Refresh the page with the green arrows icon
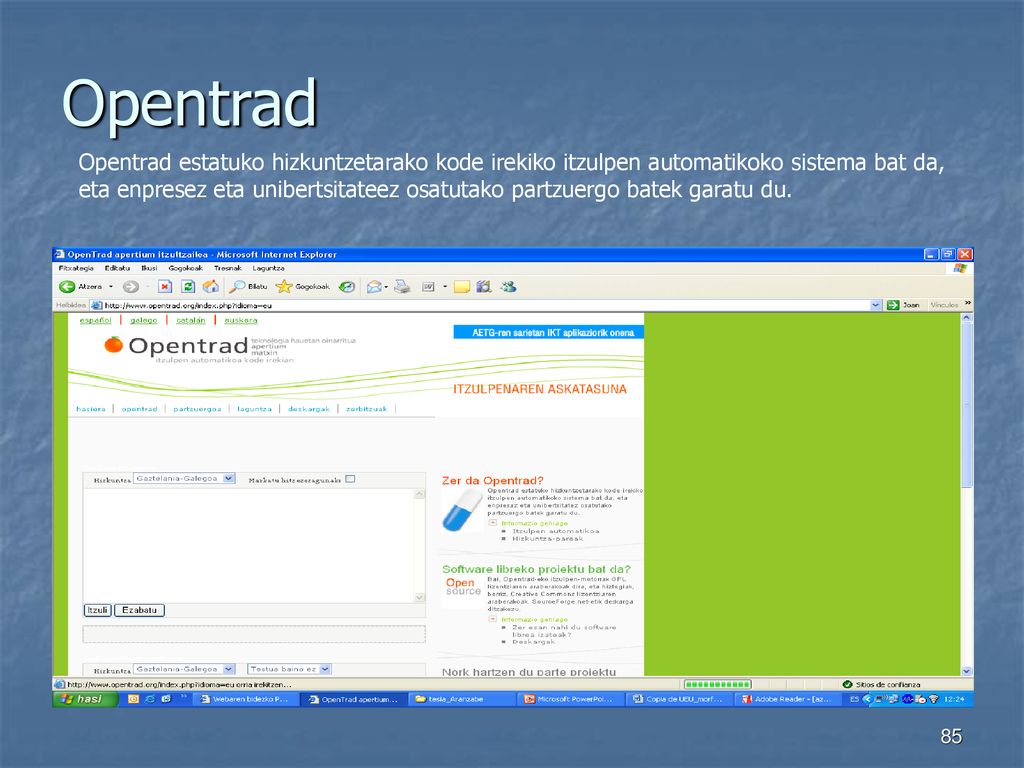 pyautogui.click(x=188, y=286)
